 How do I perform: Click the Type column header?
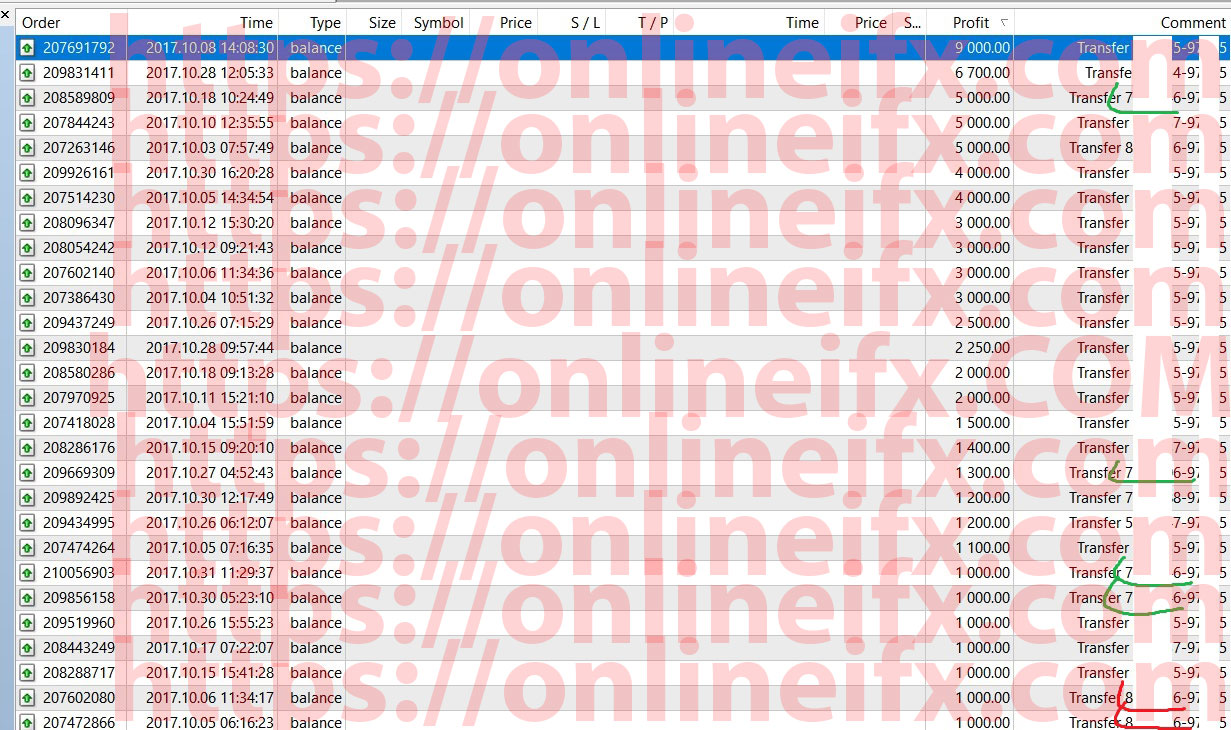[325, 23]
